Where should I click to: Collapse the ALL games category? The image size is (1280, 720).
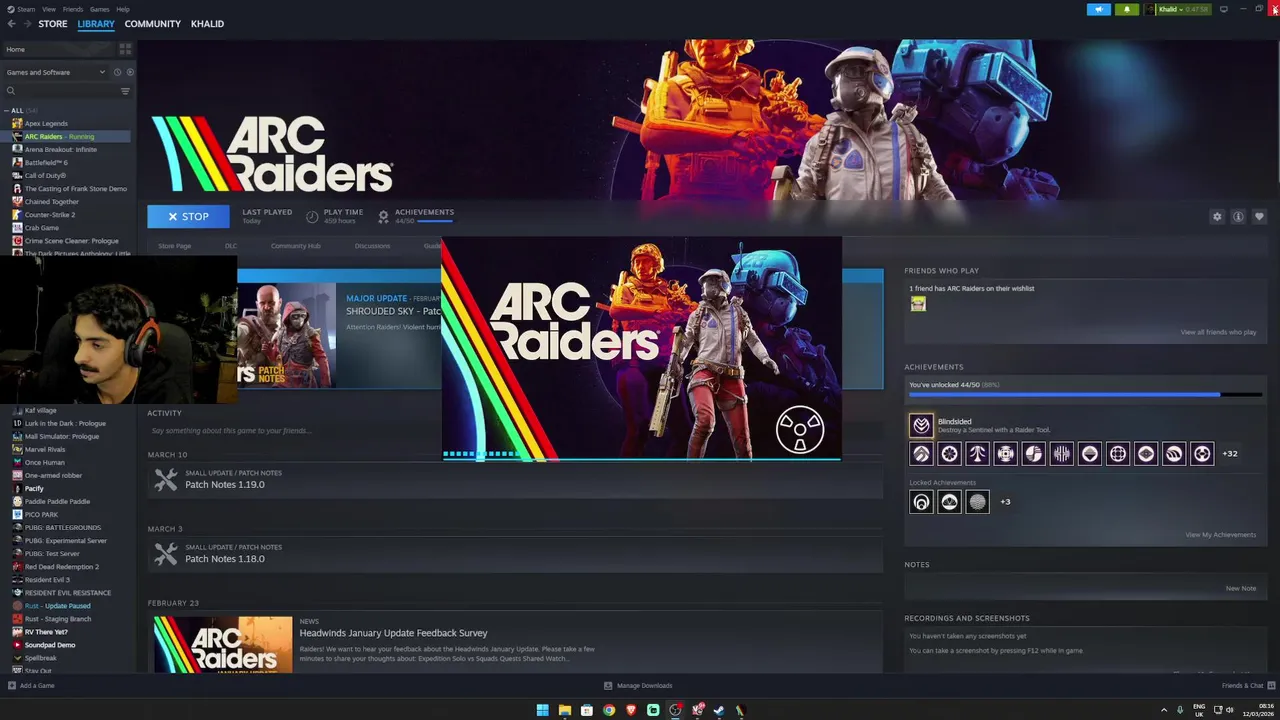tap(7, 110)
